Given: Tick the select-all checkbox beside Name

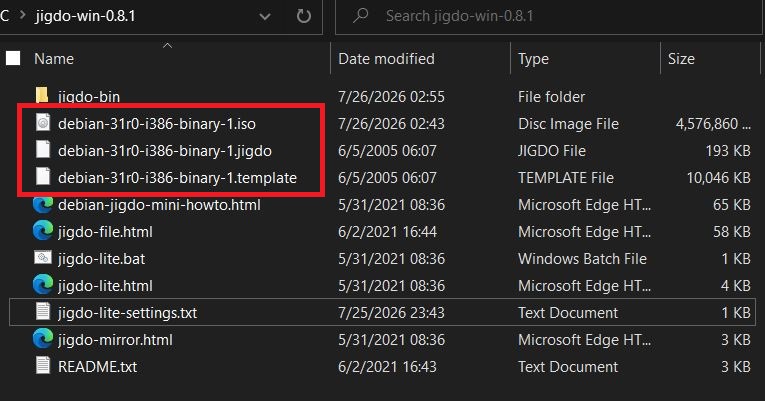Looking at the screenshot, I should (13, 59).
